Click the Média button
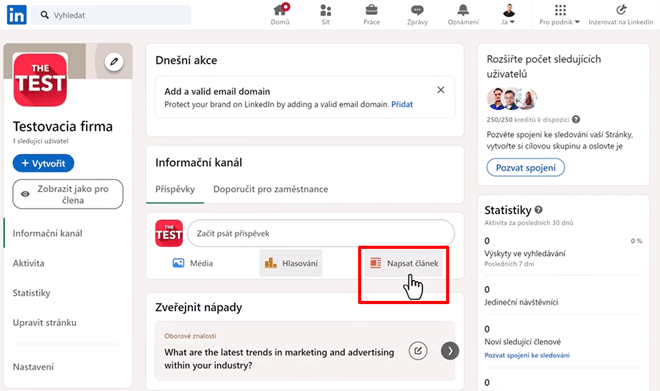The width and height of the screenshot is (660, 391). coord(193,263)
